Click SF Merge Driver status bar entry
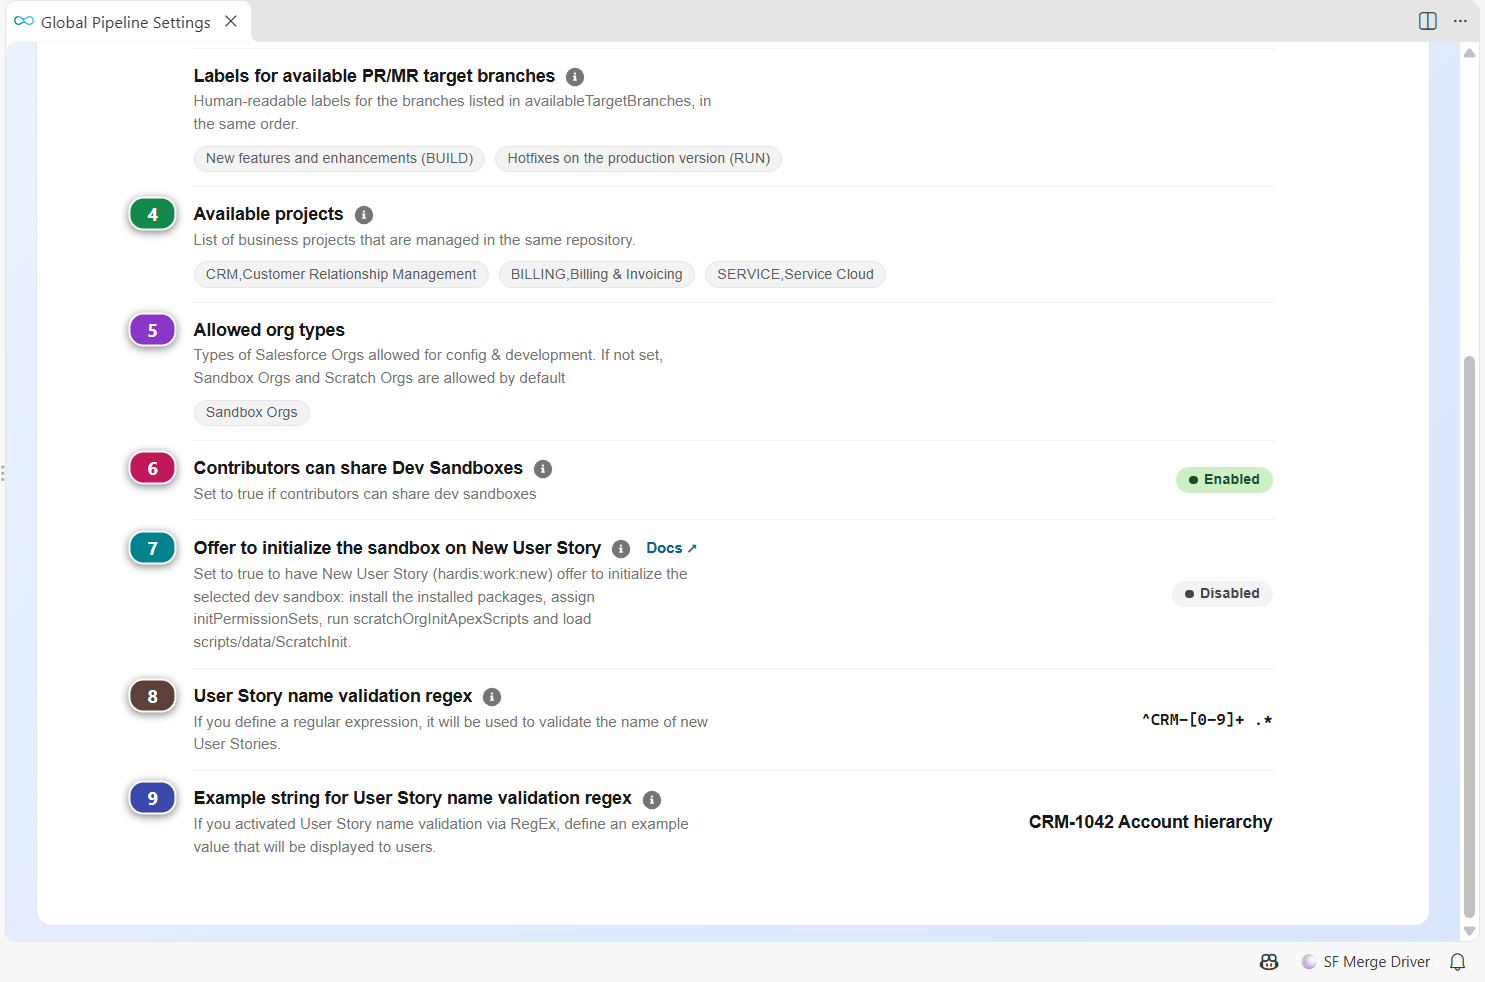This screenshot has height=982, width=1485. [x=1366, y=962]
